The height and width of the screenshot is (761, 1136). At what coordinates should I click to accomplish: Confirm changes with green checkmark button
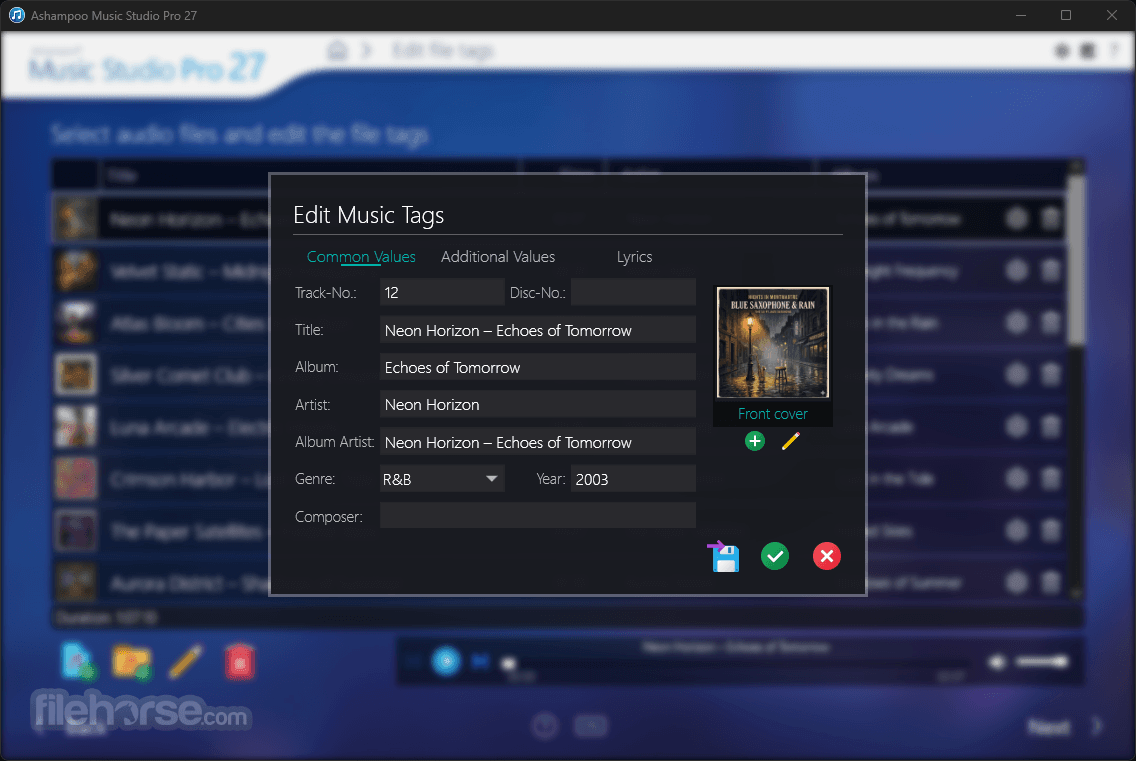pos(774,556)
